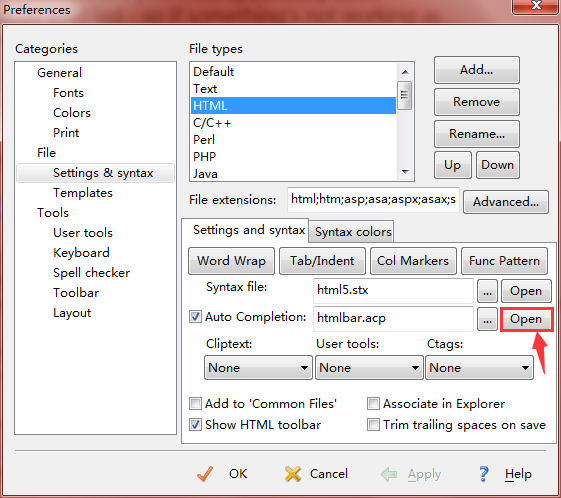Select Perl file type
The image size is (561, 498).
coord(293,140)
